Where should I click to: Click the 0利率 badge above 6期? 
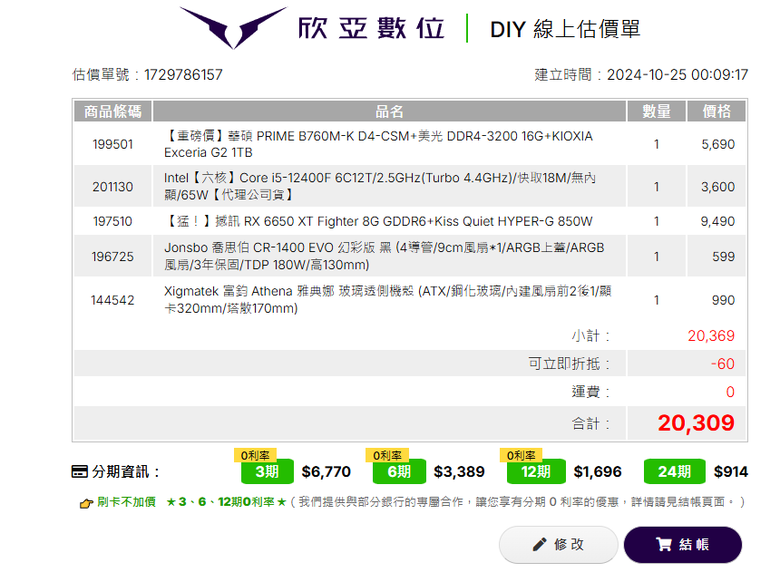387,455
